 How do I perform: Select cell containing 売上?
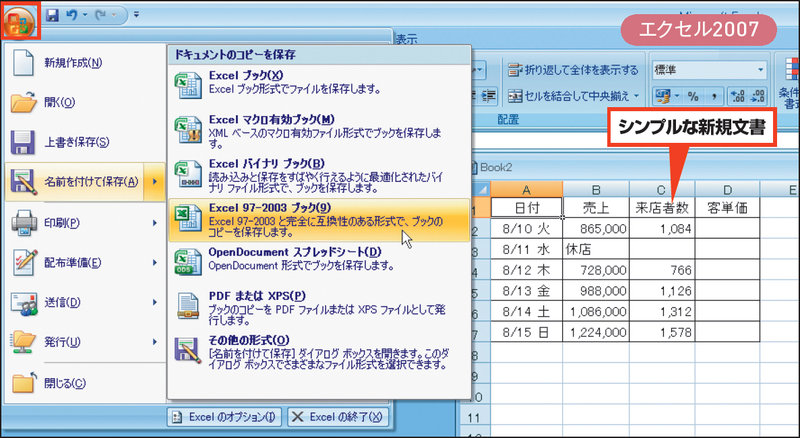(x=596, y=208)
